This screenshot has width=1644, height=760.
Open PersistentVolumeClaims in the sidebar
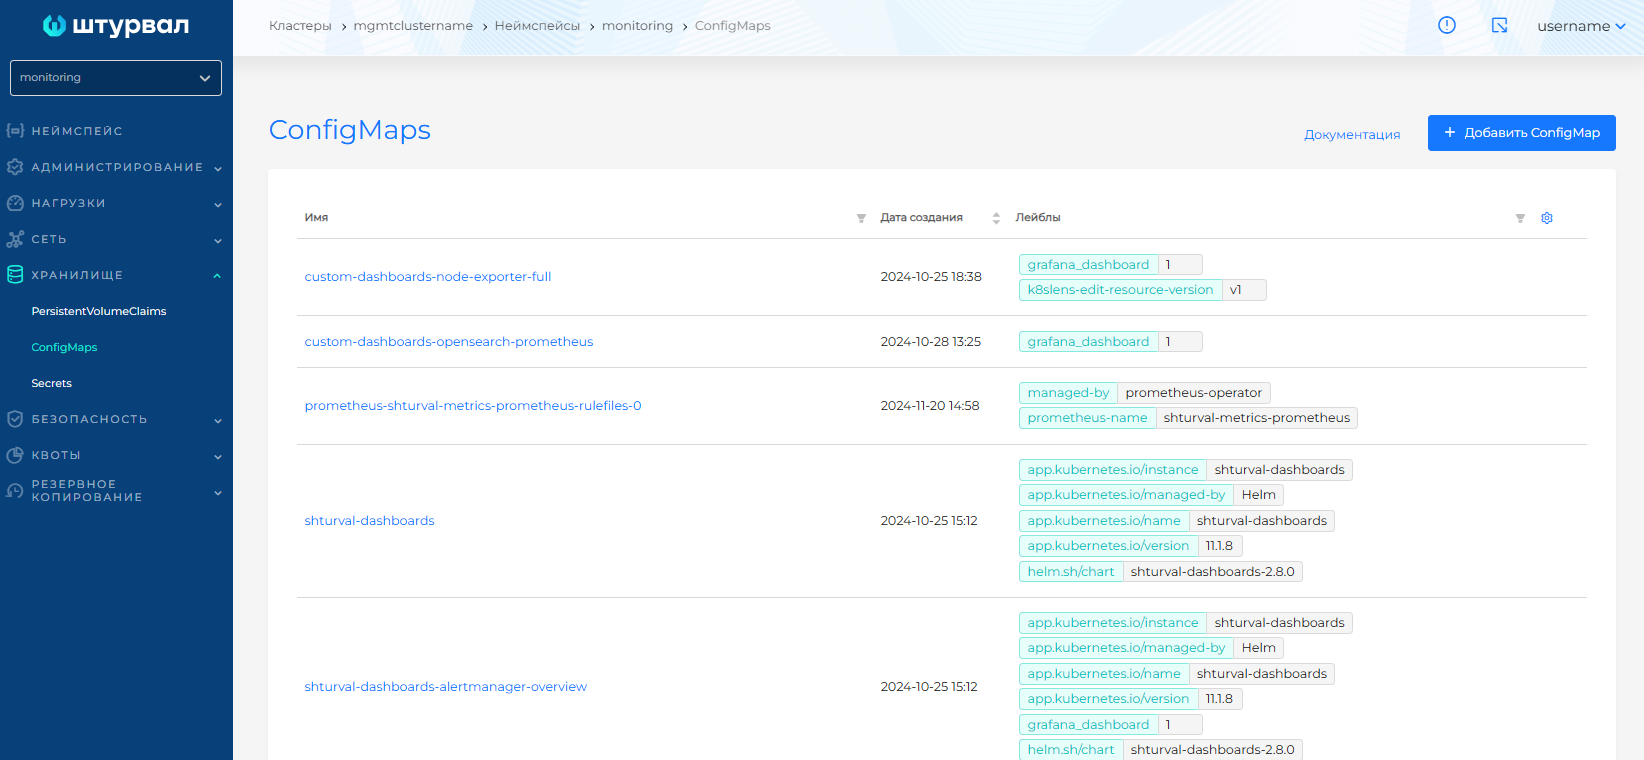(x=98, y=311)
